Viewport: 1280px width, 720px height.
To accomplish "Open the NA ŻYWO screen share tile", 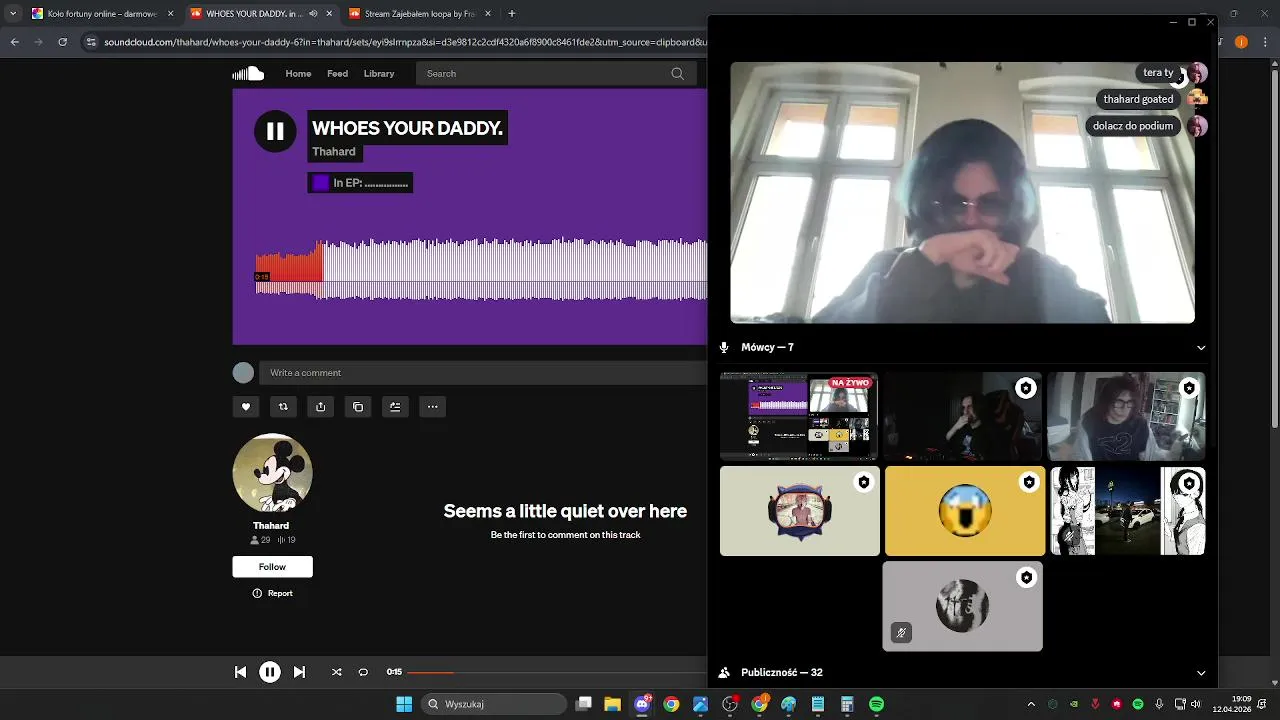I will click(x=799, y=416).
